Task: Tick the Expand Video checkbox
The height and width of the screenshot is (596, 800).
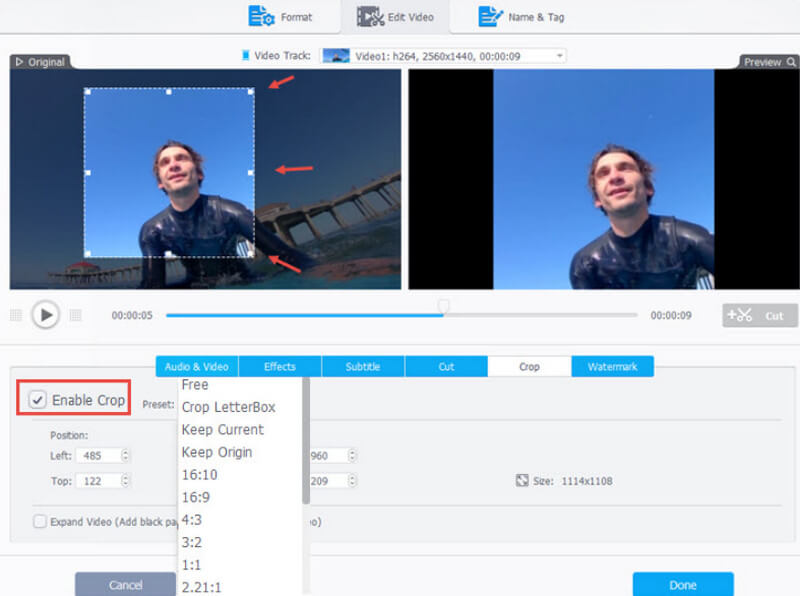Action: (40, 521)
